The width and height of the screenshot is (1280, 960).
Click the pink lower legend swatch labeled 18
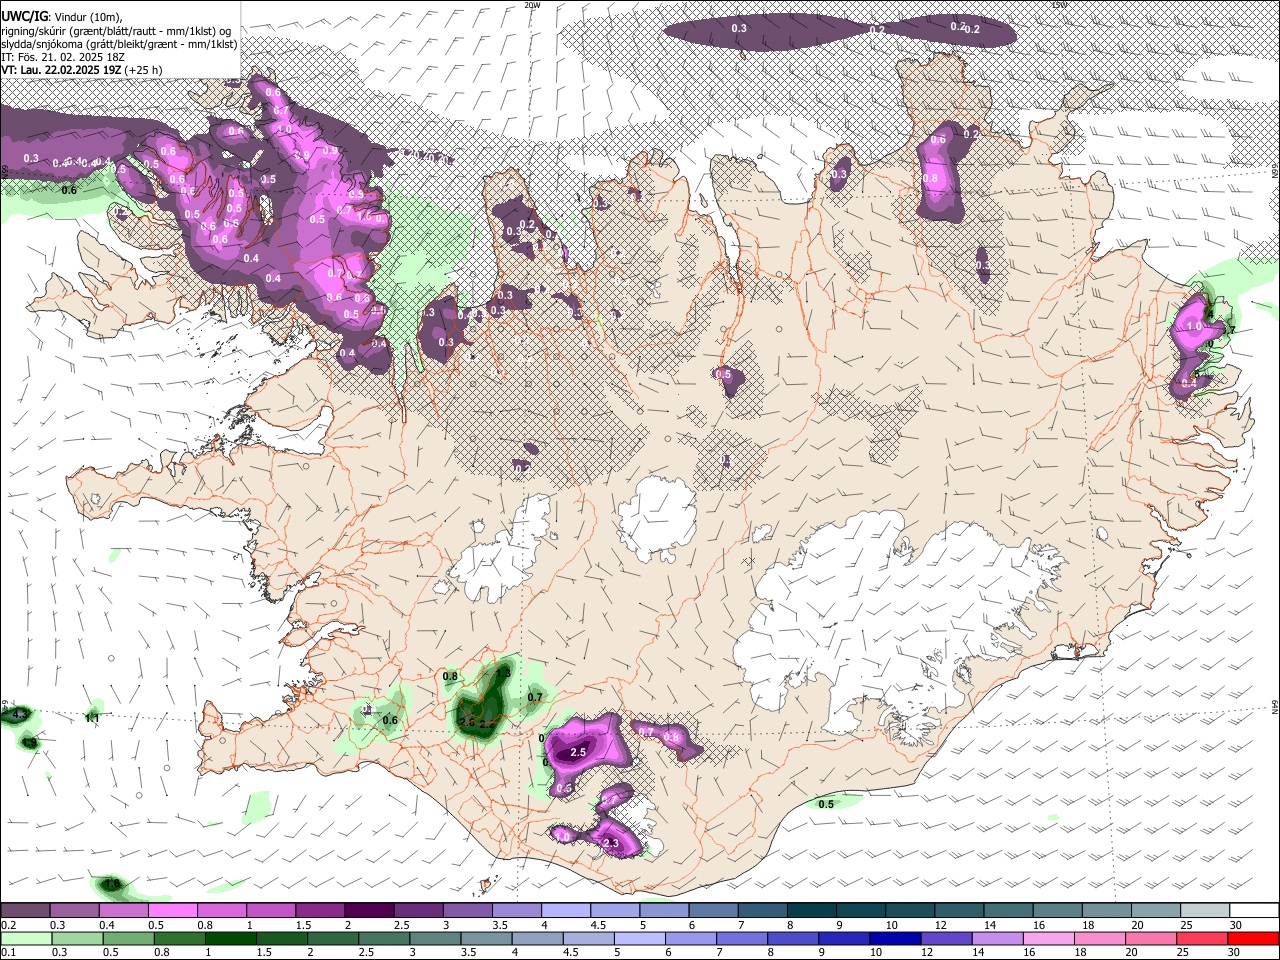pyautogui.click(x=1100, y=938)
